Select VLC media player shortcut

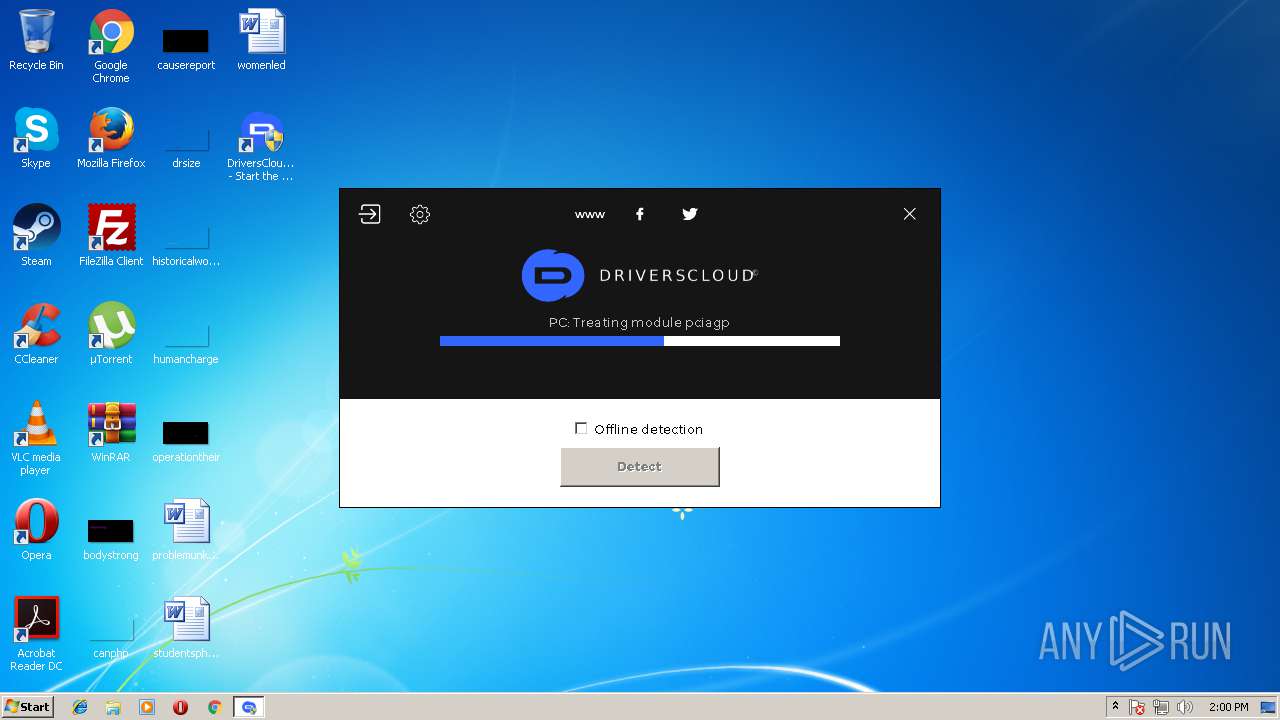(36, 438)
